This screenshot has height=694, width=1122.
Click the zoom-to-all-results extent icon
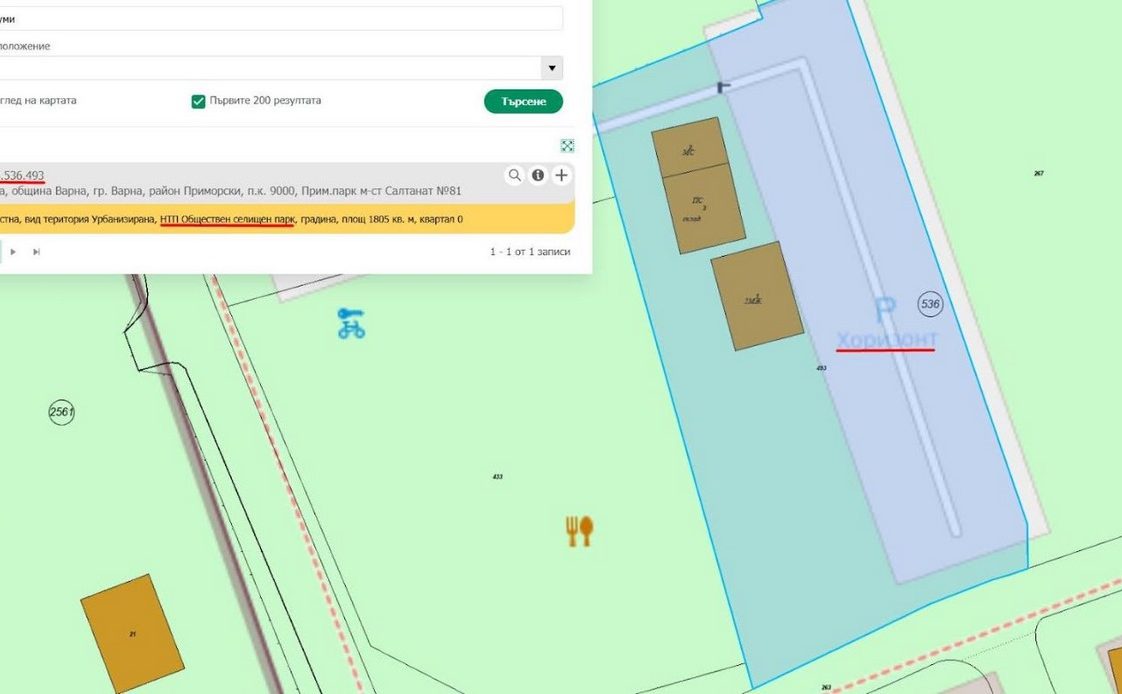(x=567, y=146)
